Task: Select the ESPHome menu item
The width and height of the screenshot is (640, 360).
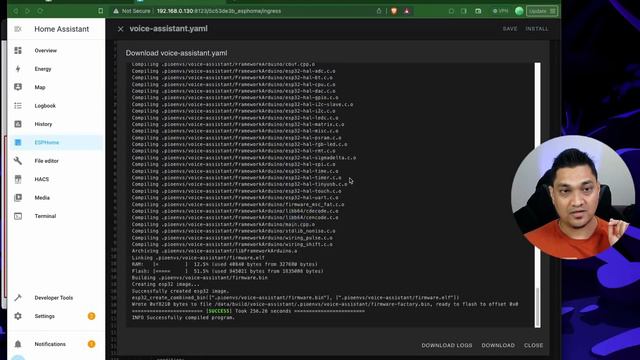Action: [x=56, y=142]
